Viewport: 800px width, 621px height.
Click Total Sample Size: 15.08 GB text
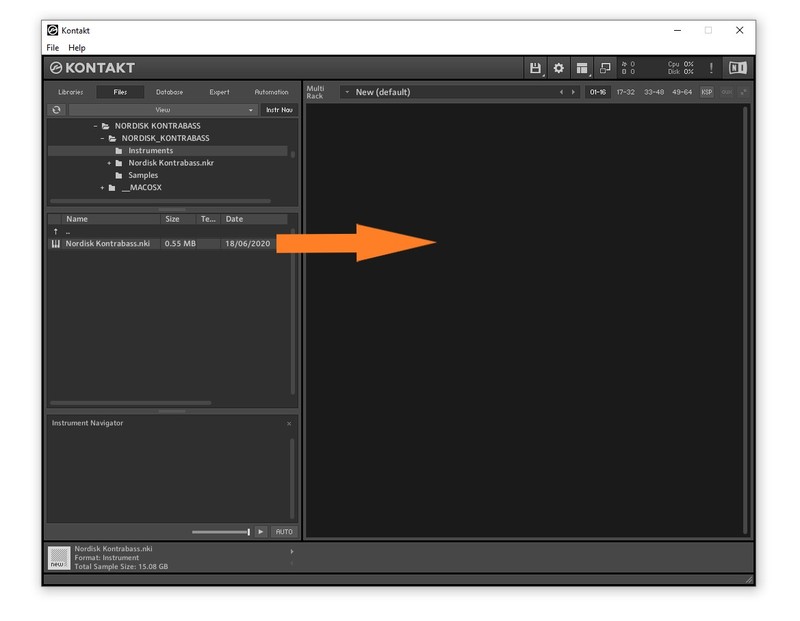click(x=121, y=567)
